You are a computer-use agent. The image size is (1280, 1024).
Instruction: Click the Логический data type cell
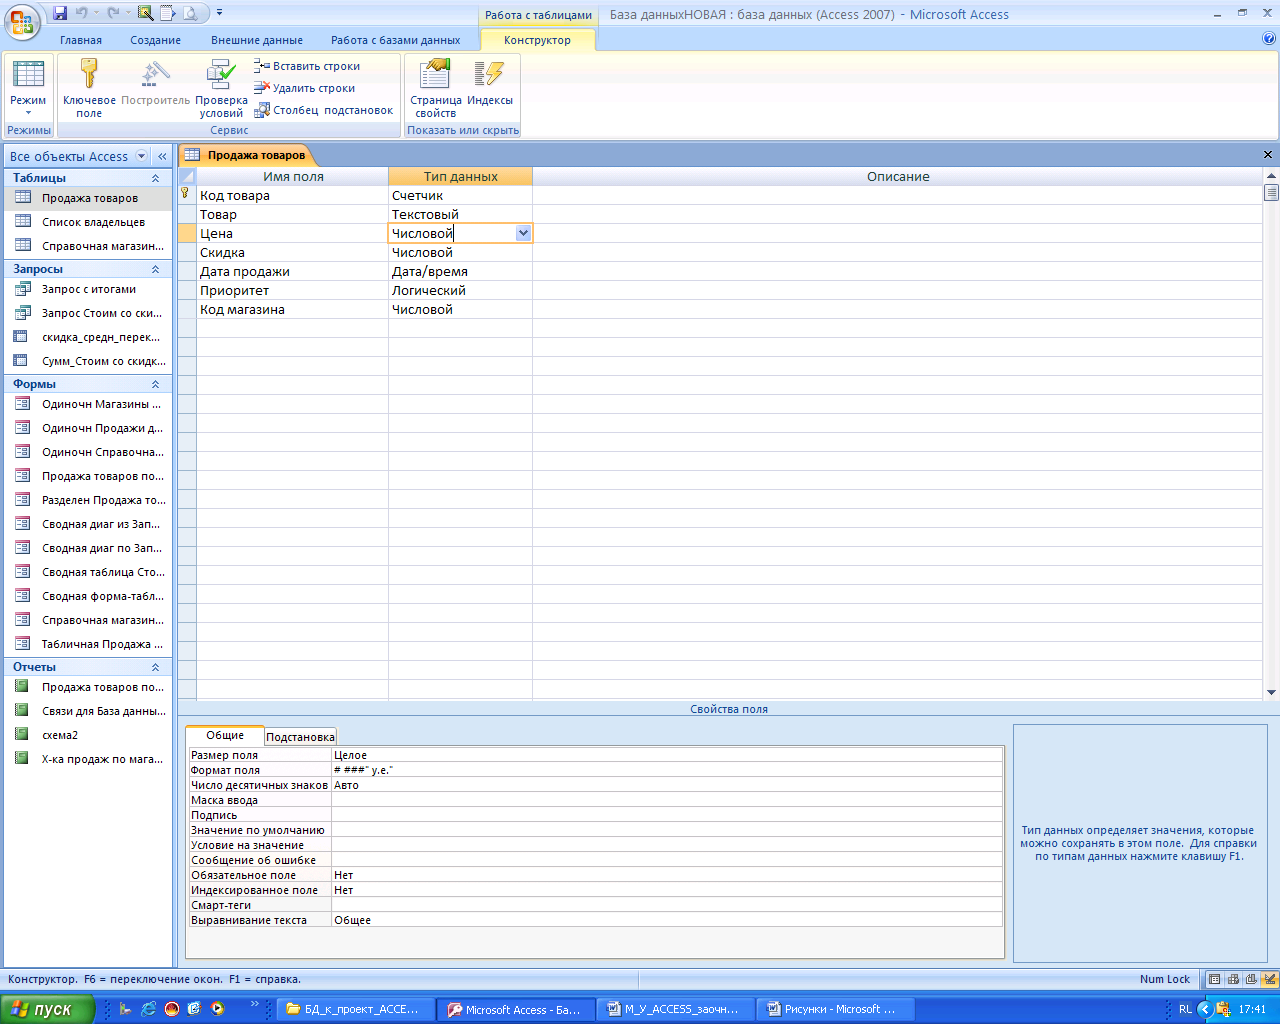[460, 290]
